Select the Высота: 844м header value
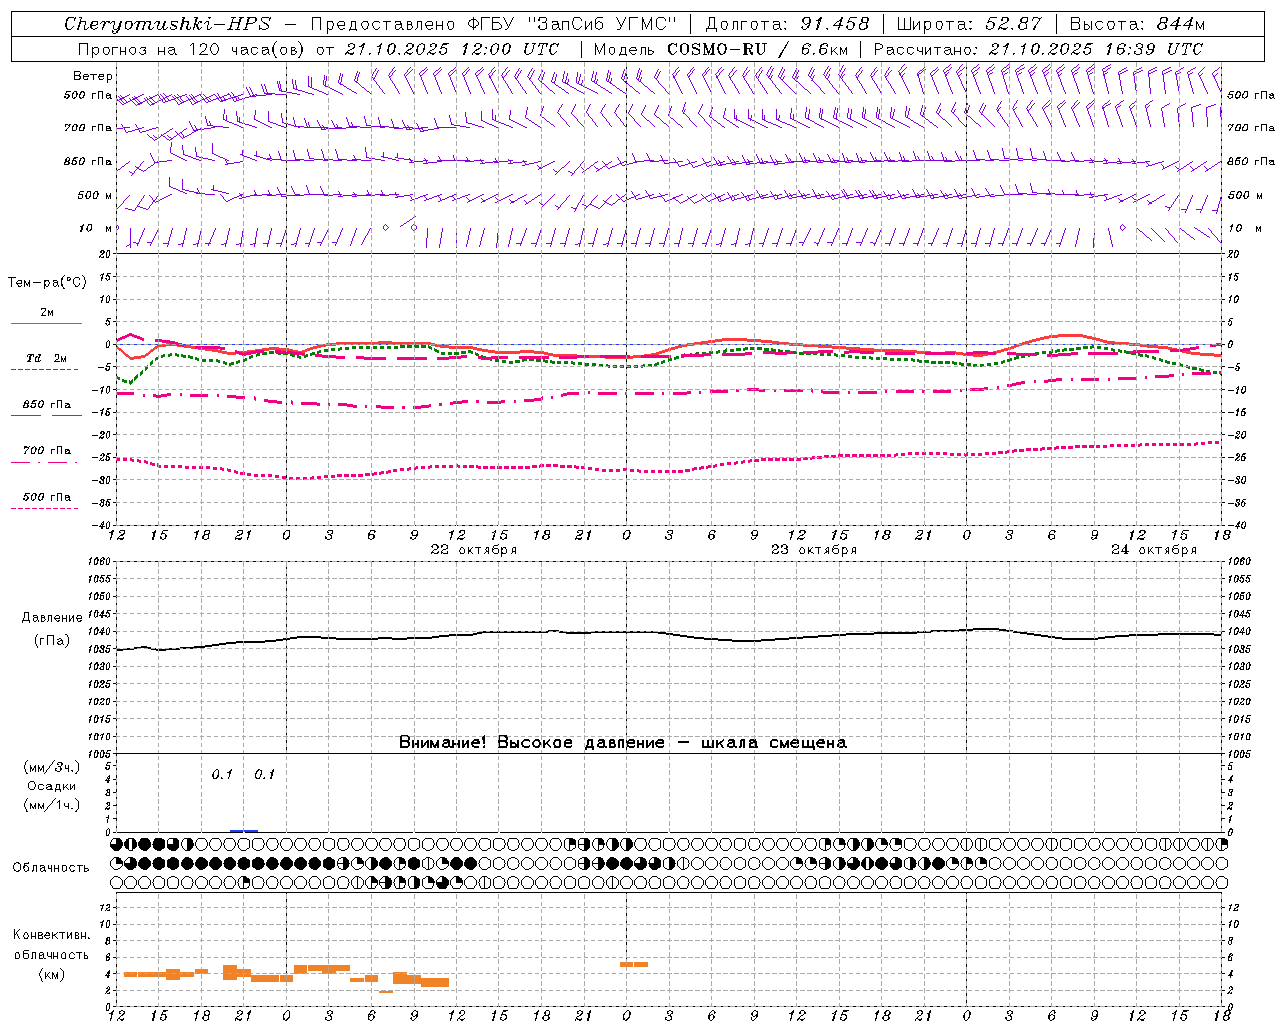This screenshot has height=1024, width=1280. pos(1137,24)
